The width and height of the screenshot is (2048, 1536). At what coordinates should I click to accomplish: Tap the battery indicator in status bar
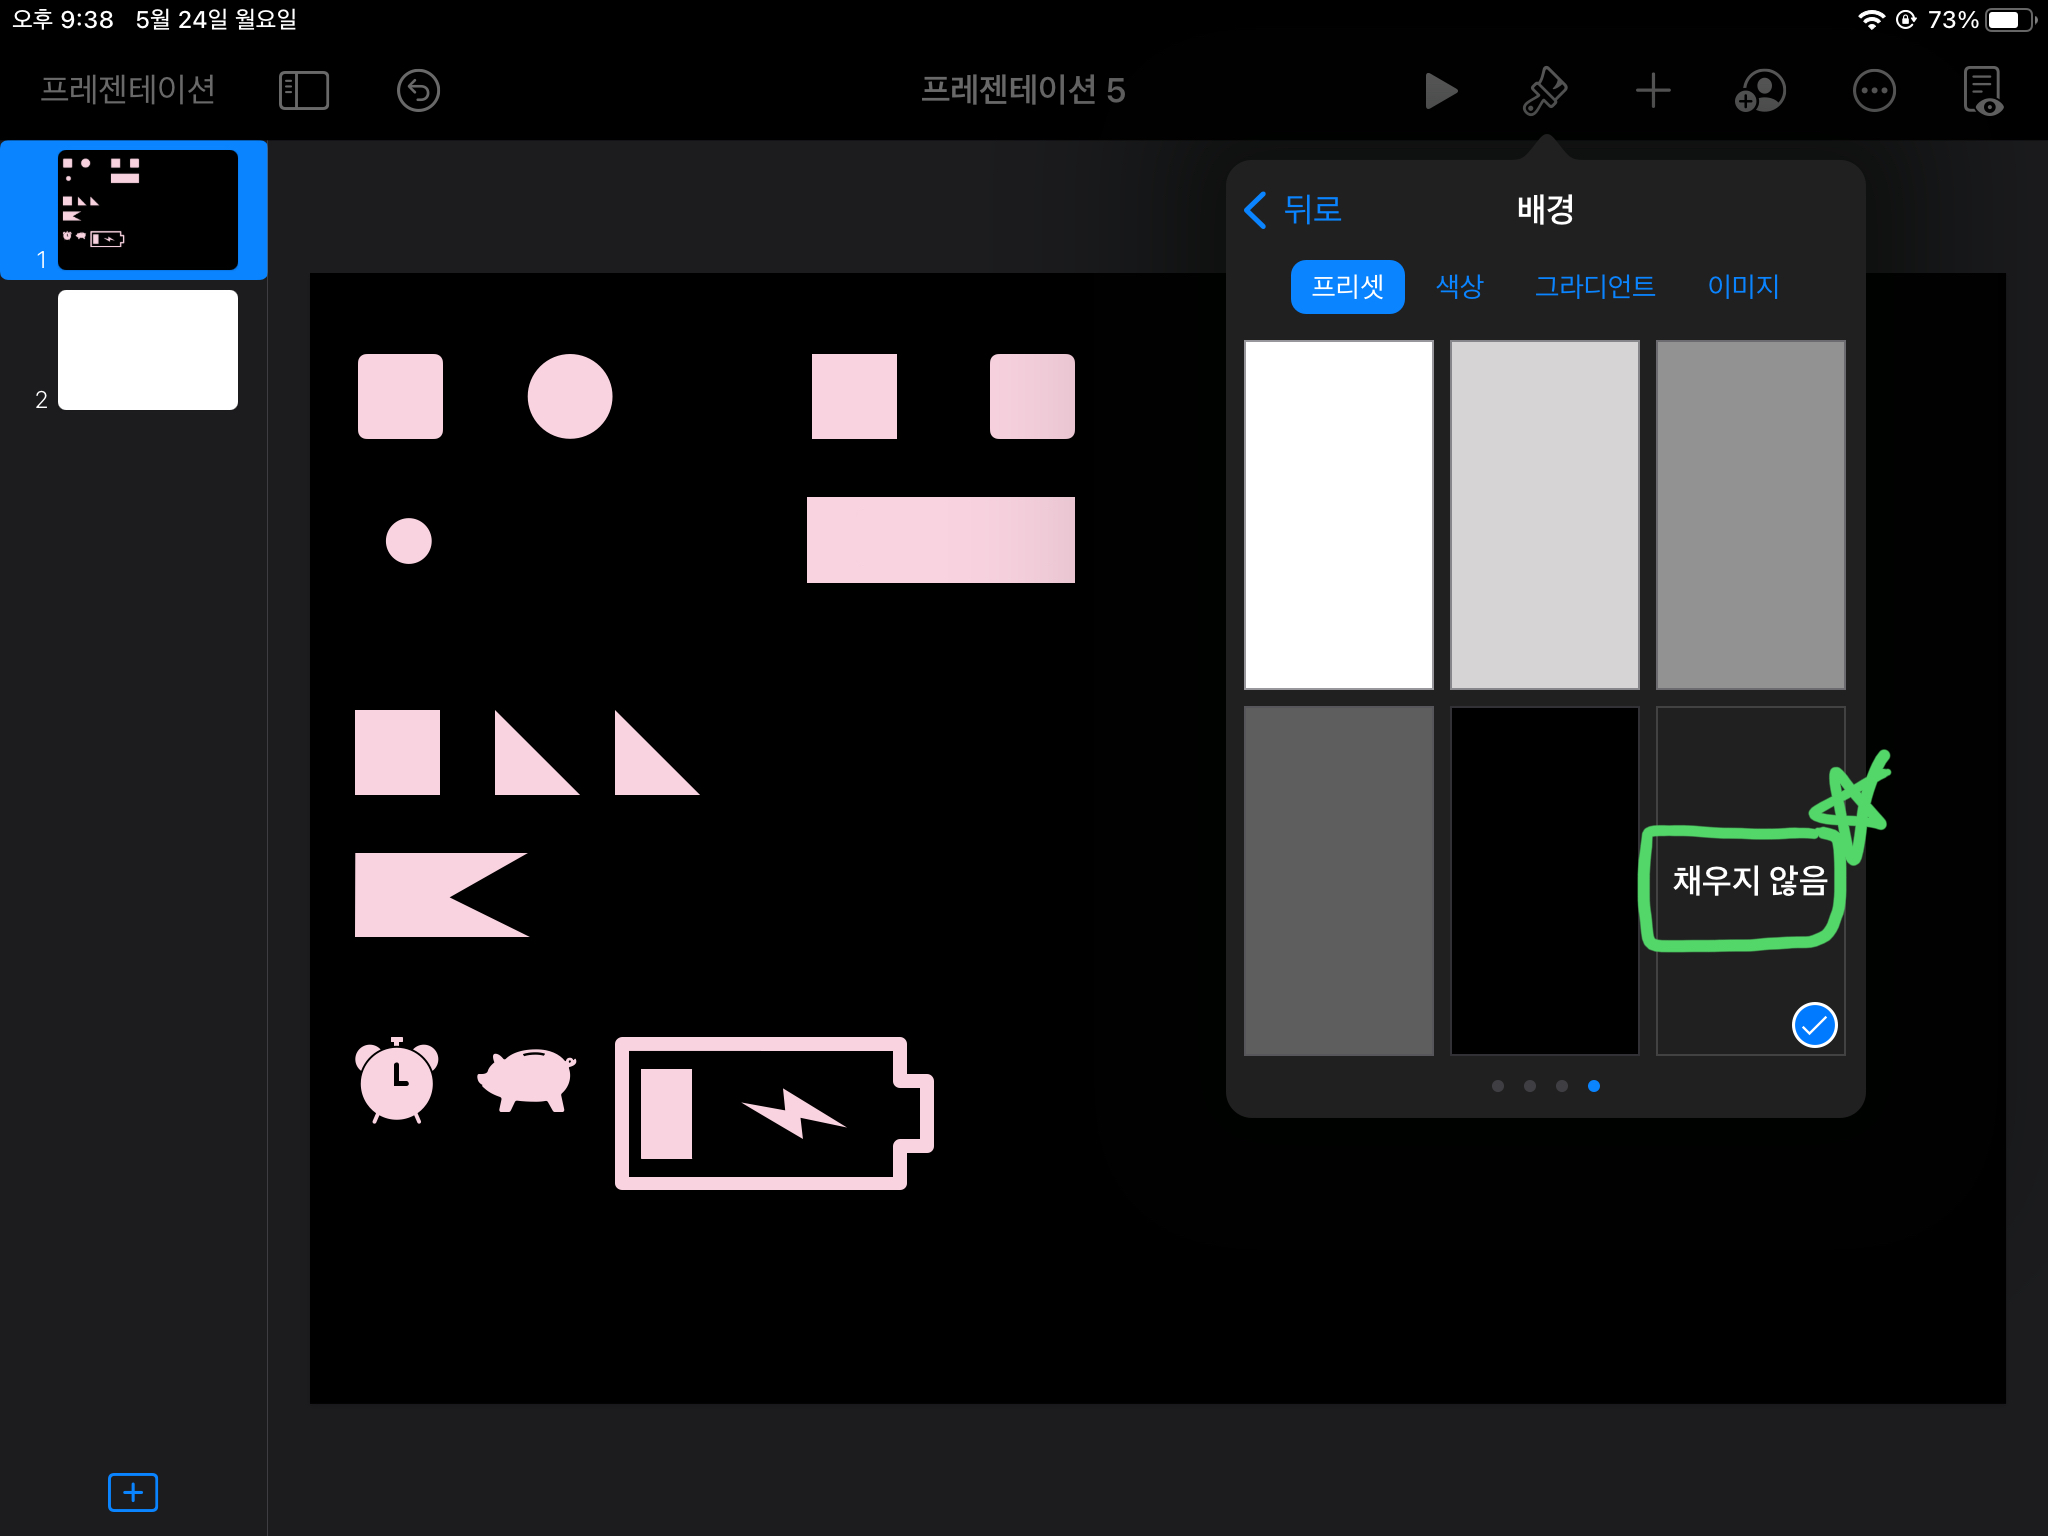[x=2010, y=20]
